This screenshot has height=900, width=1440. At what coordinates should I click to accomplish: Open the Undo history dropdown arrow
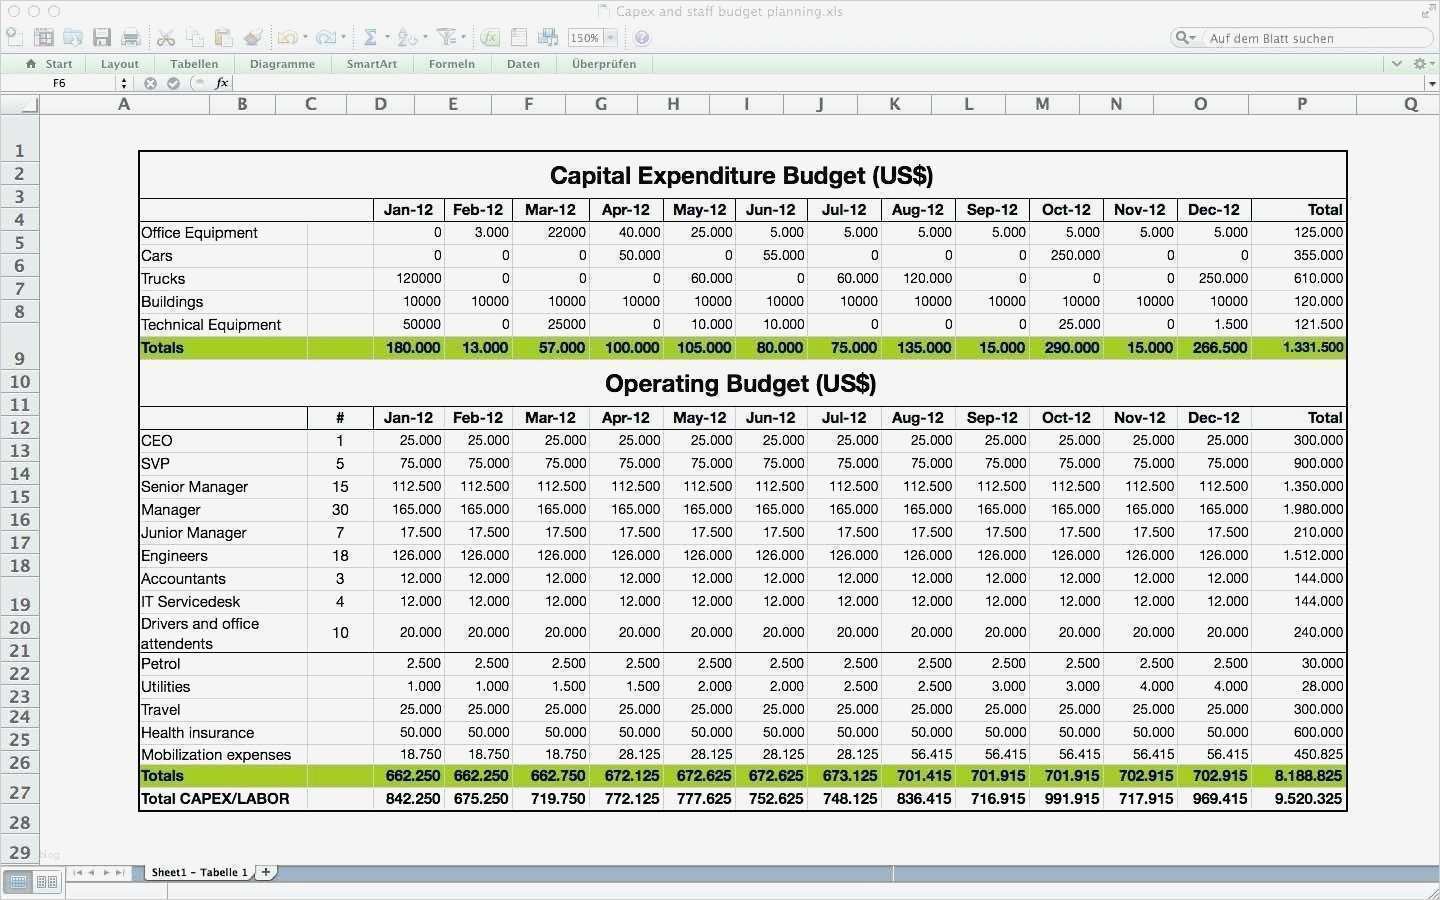pos(304,38)
